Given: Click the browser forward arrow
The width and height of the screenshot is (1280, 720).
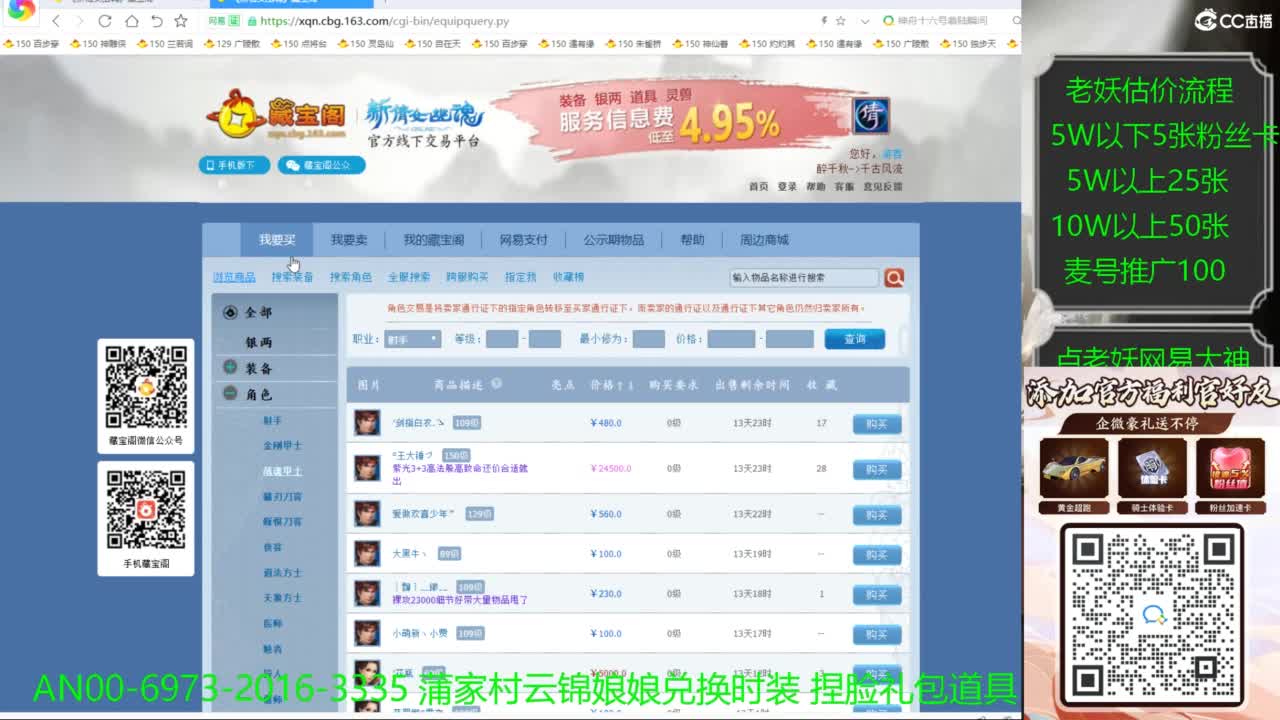Looking at the screenshot, I should coord(79,21).
